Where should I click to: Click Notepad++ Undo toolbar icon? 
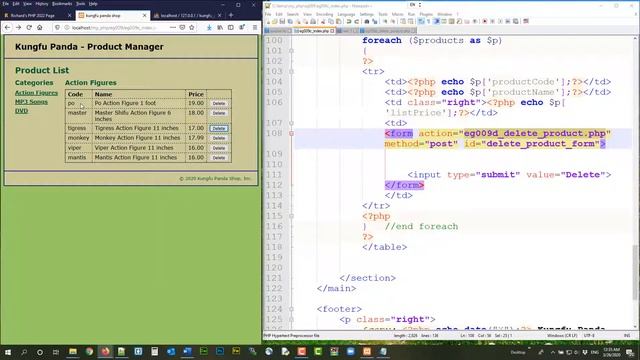(x=349, y=21)
